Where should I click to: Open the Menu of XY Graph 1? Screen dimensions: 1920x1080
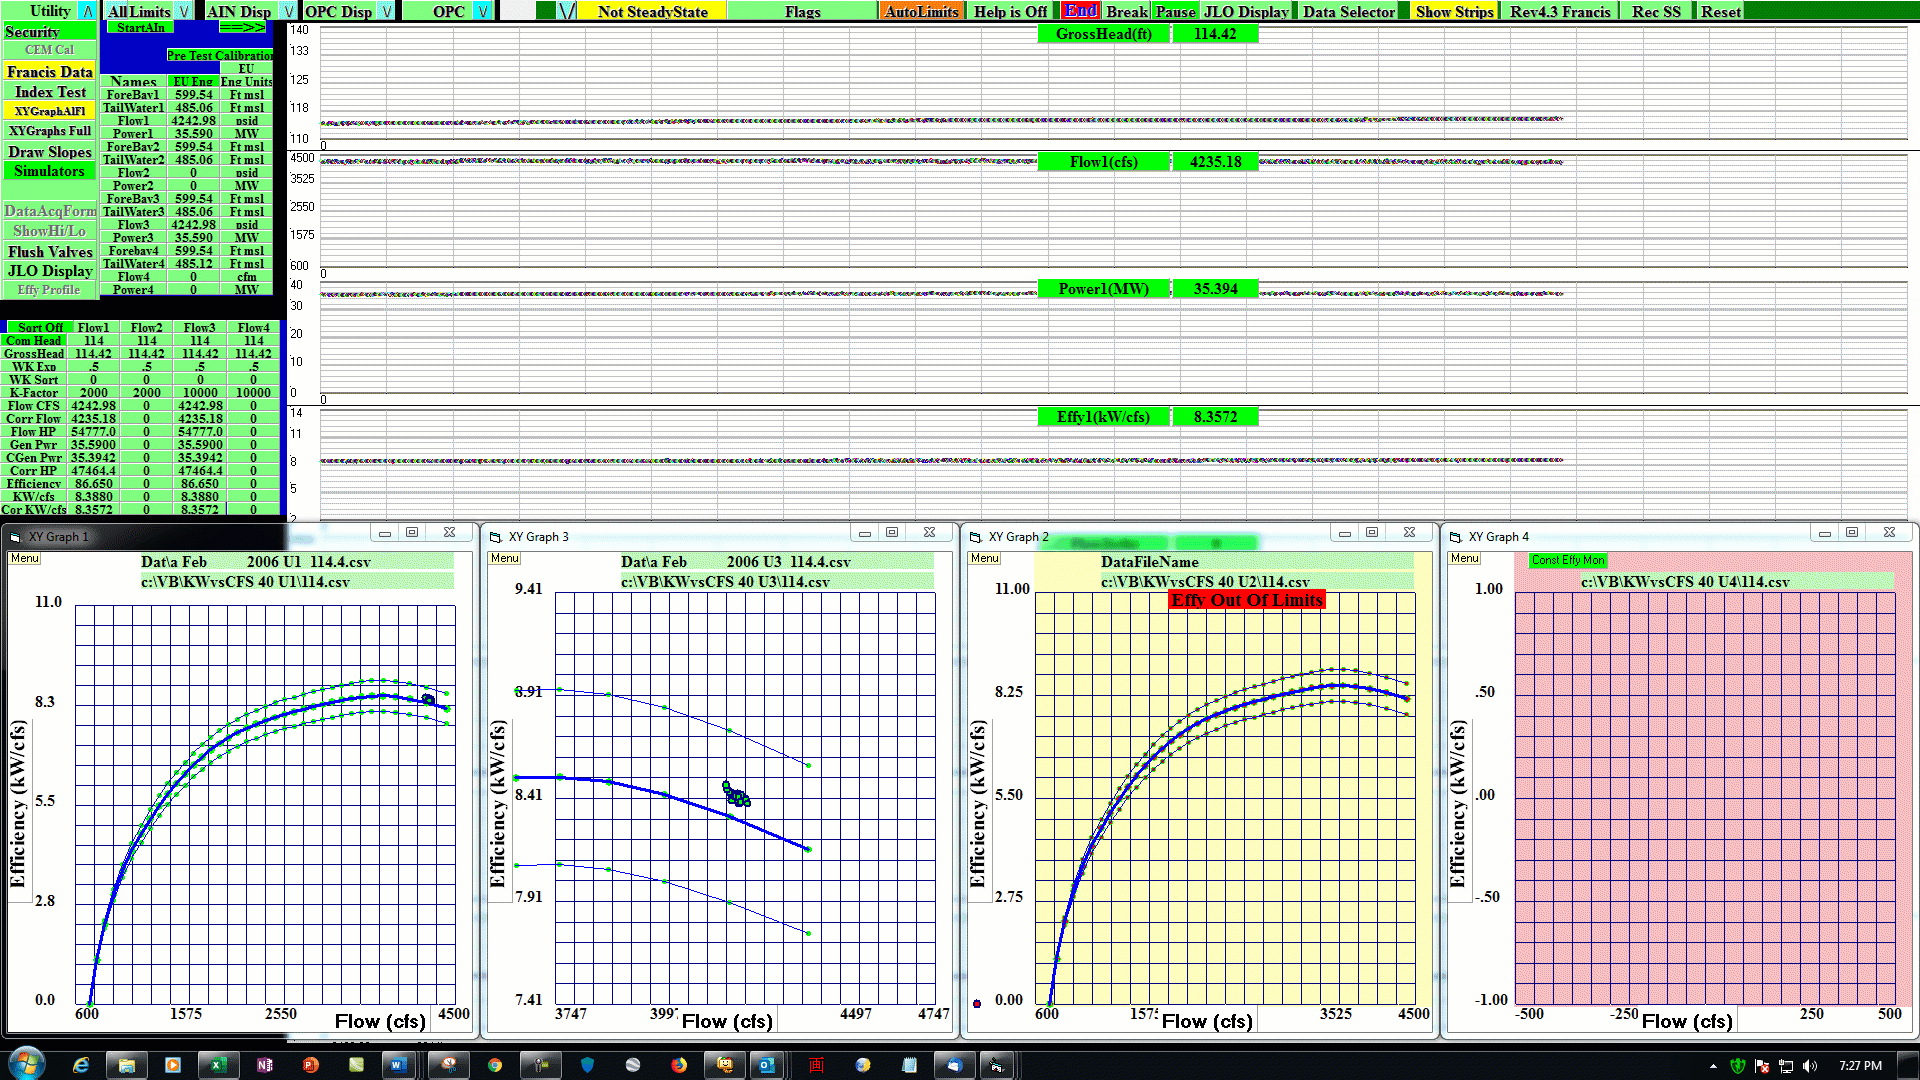pyautogui.click(x=25, y=558)
